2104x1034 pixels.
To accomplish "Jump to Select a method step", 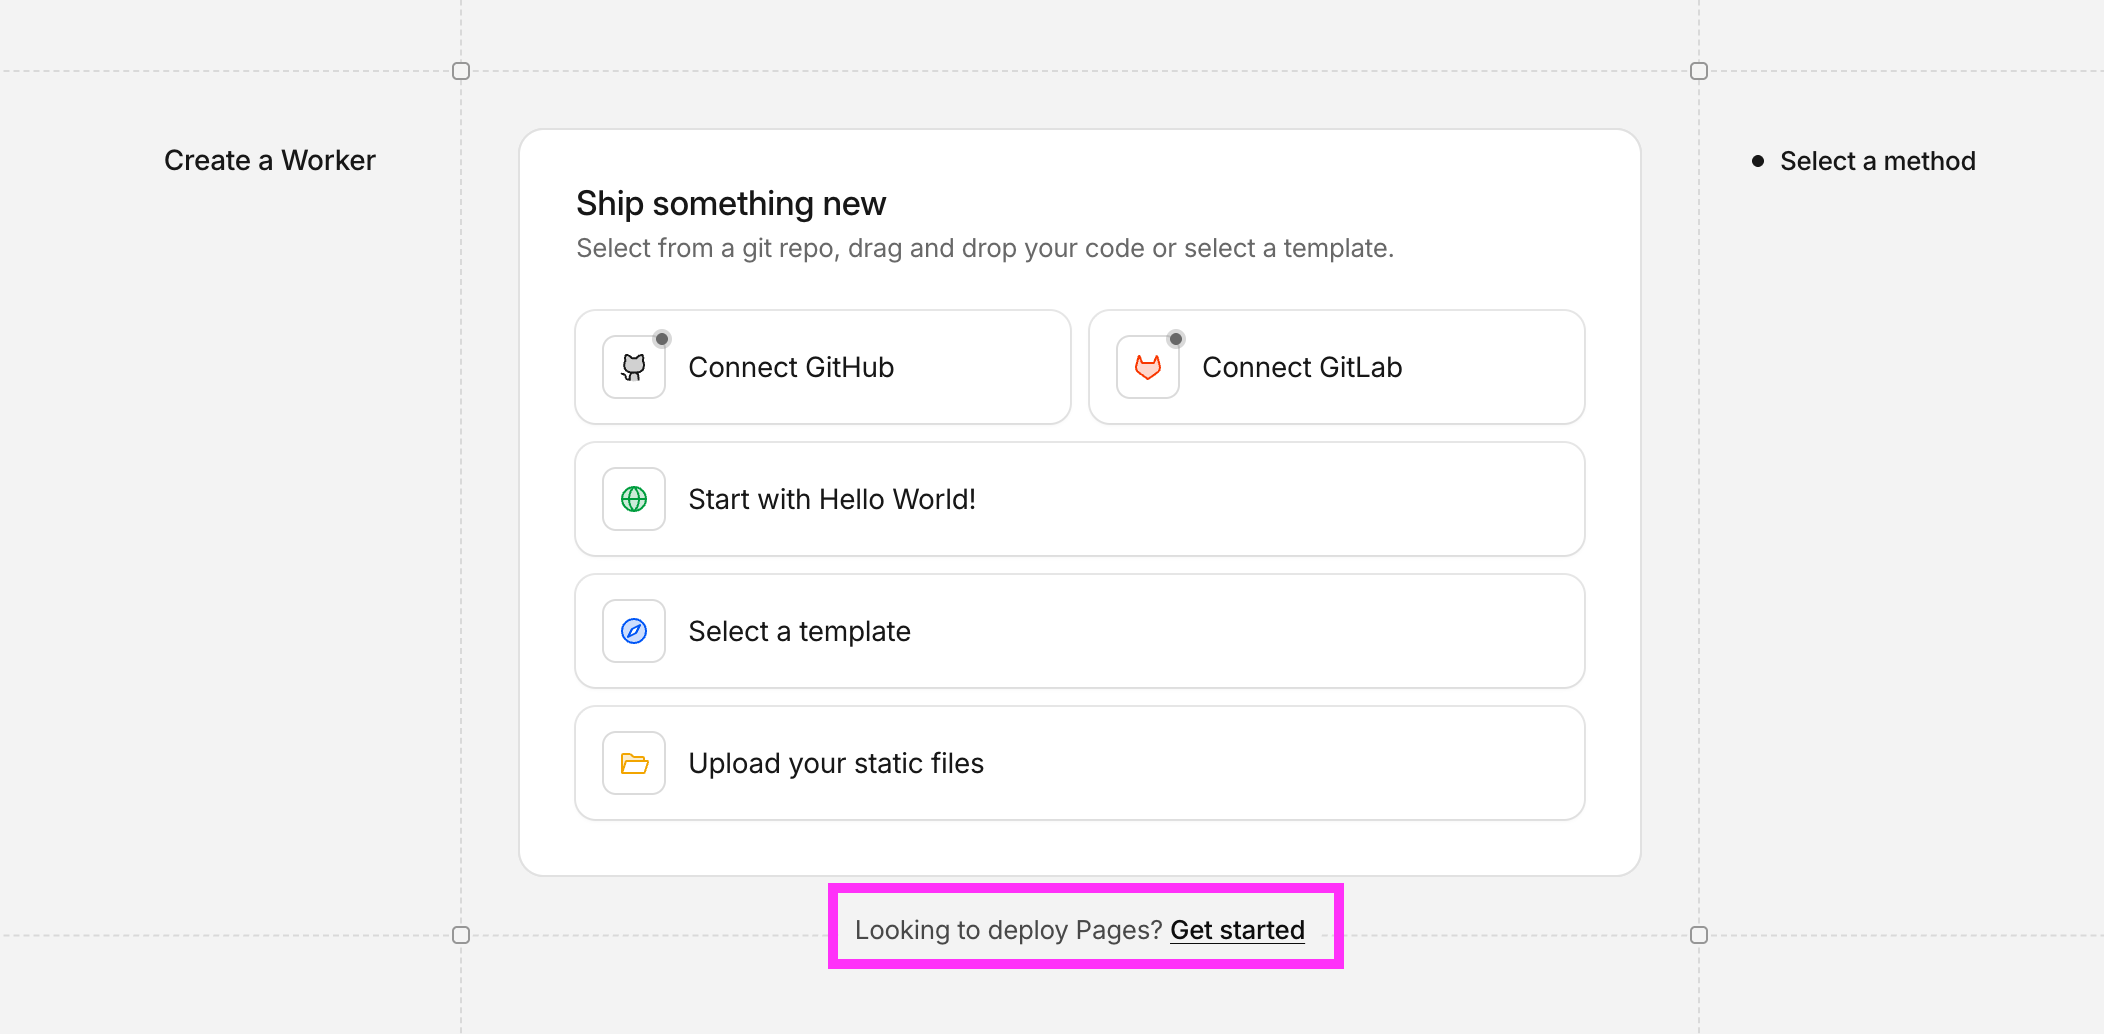I will 1877,161.
